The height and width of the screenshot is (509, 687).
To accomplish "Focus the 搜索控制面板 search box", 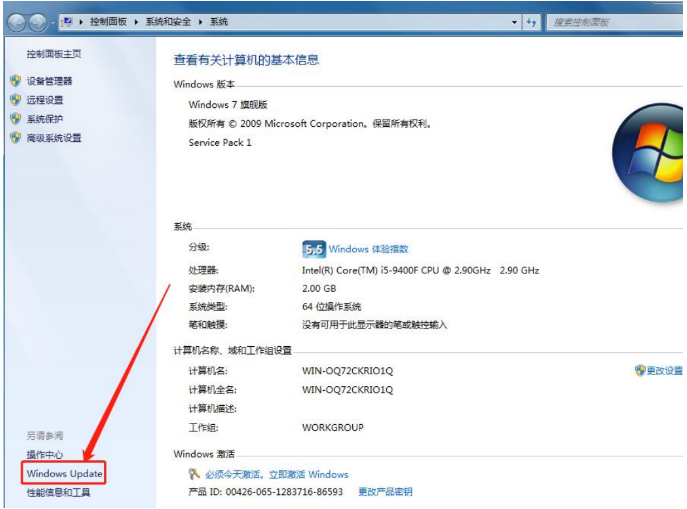I will coord(615,22).
